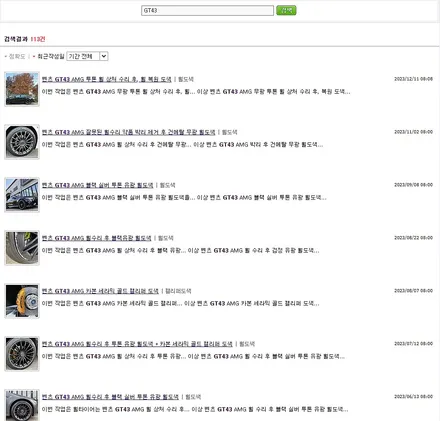Select the 휠도색 category beside first result
The height and width of the screenshot is (421, 440).
186,79
